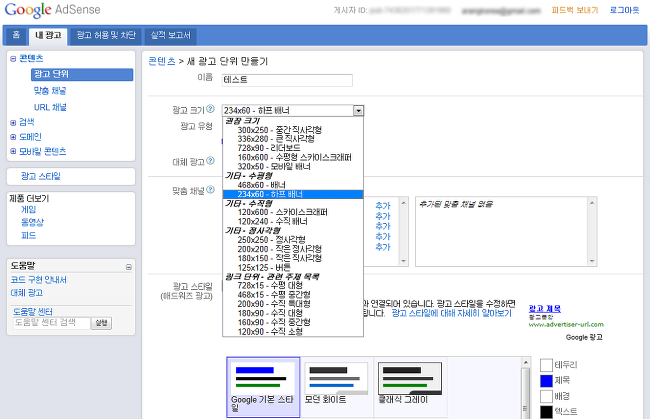650x419 pixels.
Task: Open the 도움말 센터 link
Action: (33, 311)
